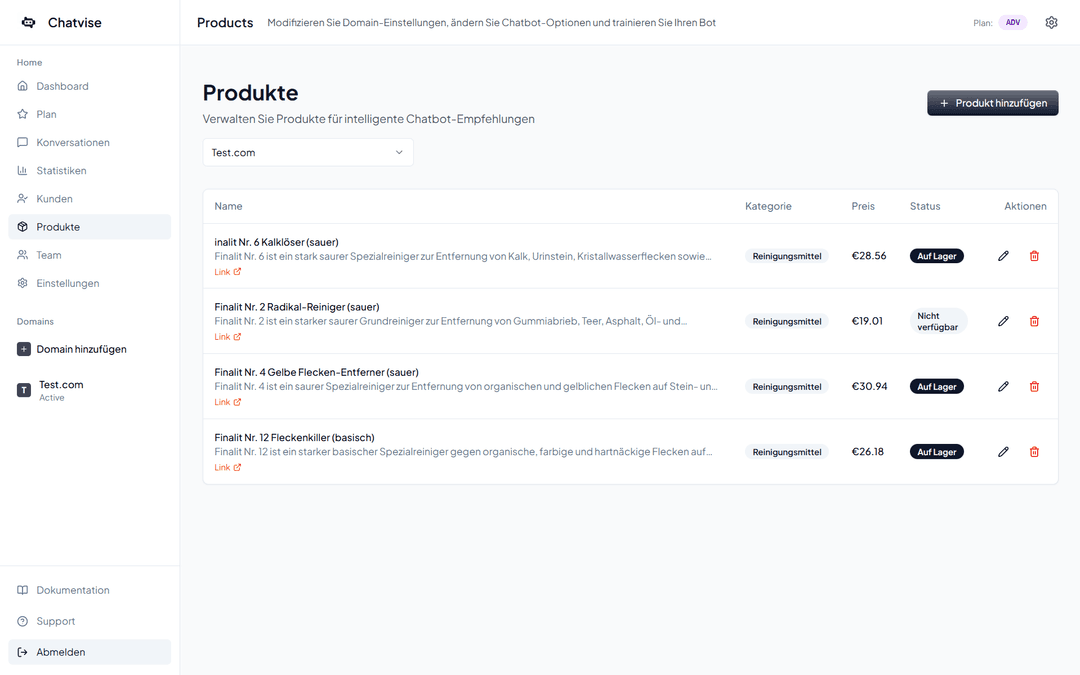
Task: Open the Plan ADV badge menu
Action: (x=1013, y=22)
